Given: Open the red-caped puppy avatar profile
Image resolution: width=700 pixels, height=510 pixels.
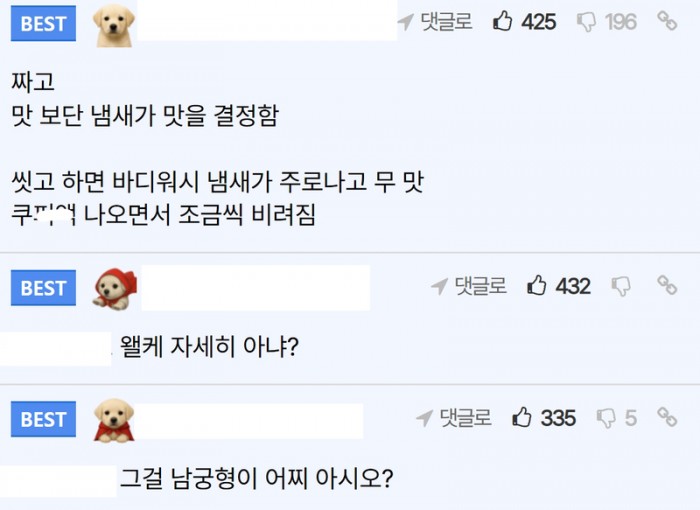Looking at the screenshot, I should [114, 421].
